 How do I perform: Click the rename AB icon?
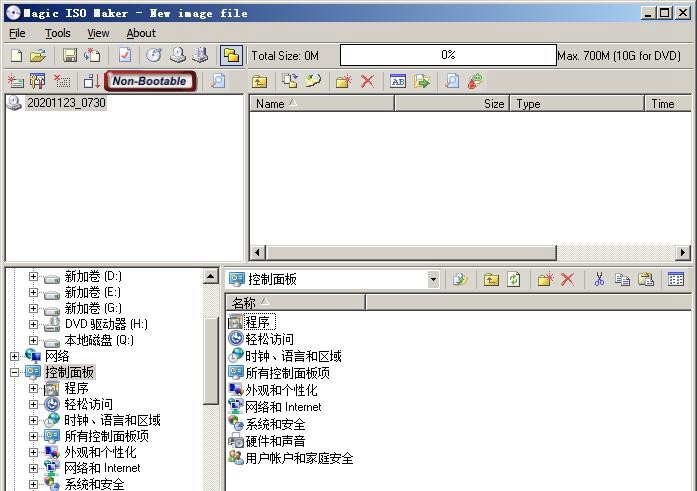point(398,81)
